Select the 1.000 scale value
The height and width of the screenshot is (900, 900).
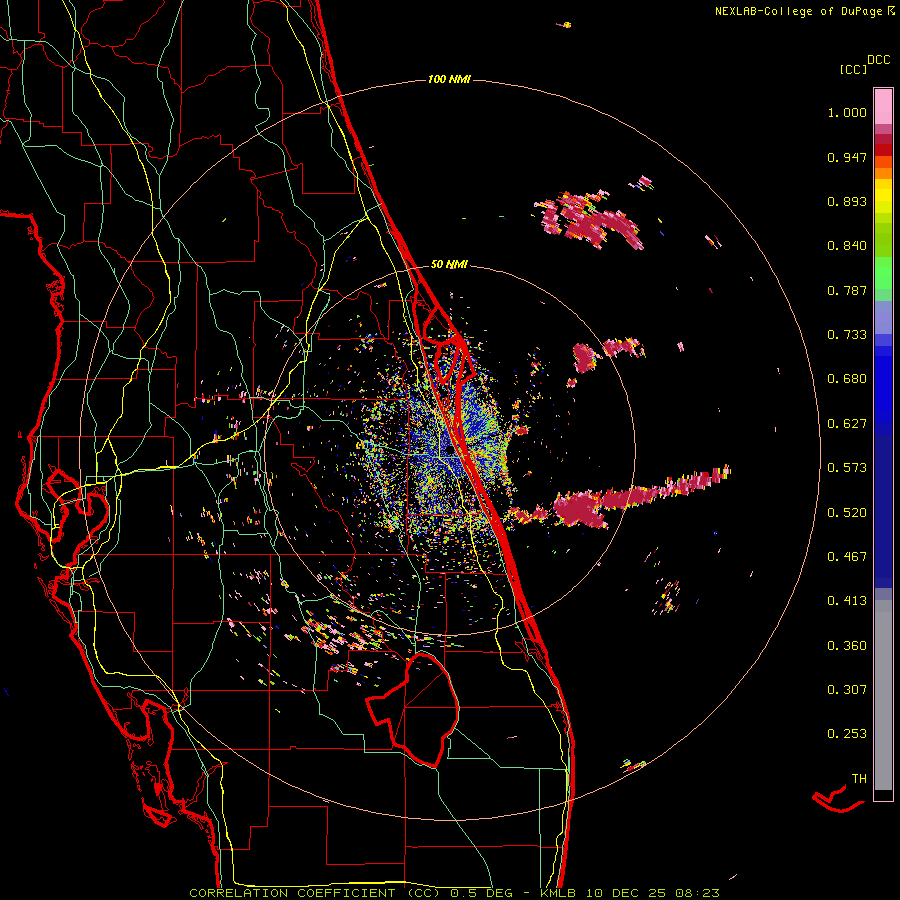(x=847, y=112)
